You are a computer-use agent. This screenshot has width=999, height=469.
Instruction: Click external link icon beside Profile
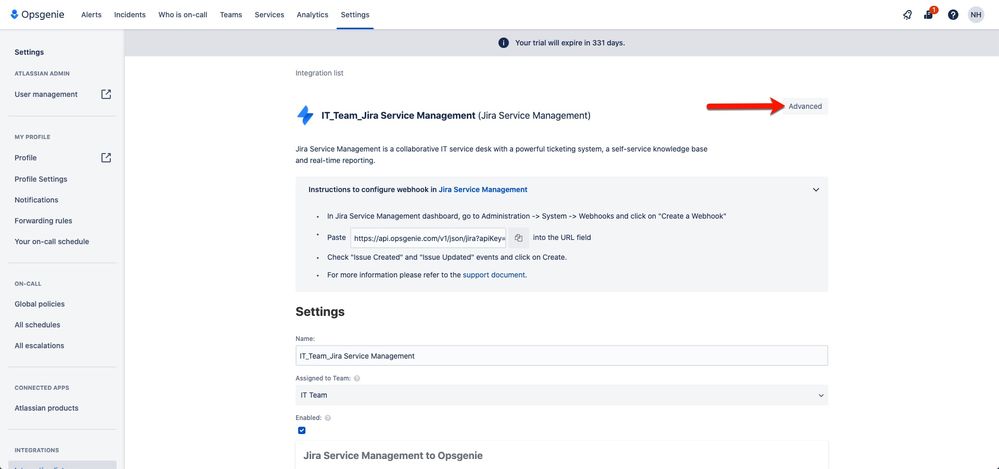coord(106,157)
